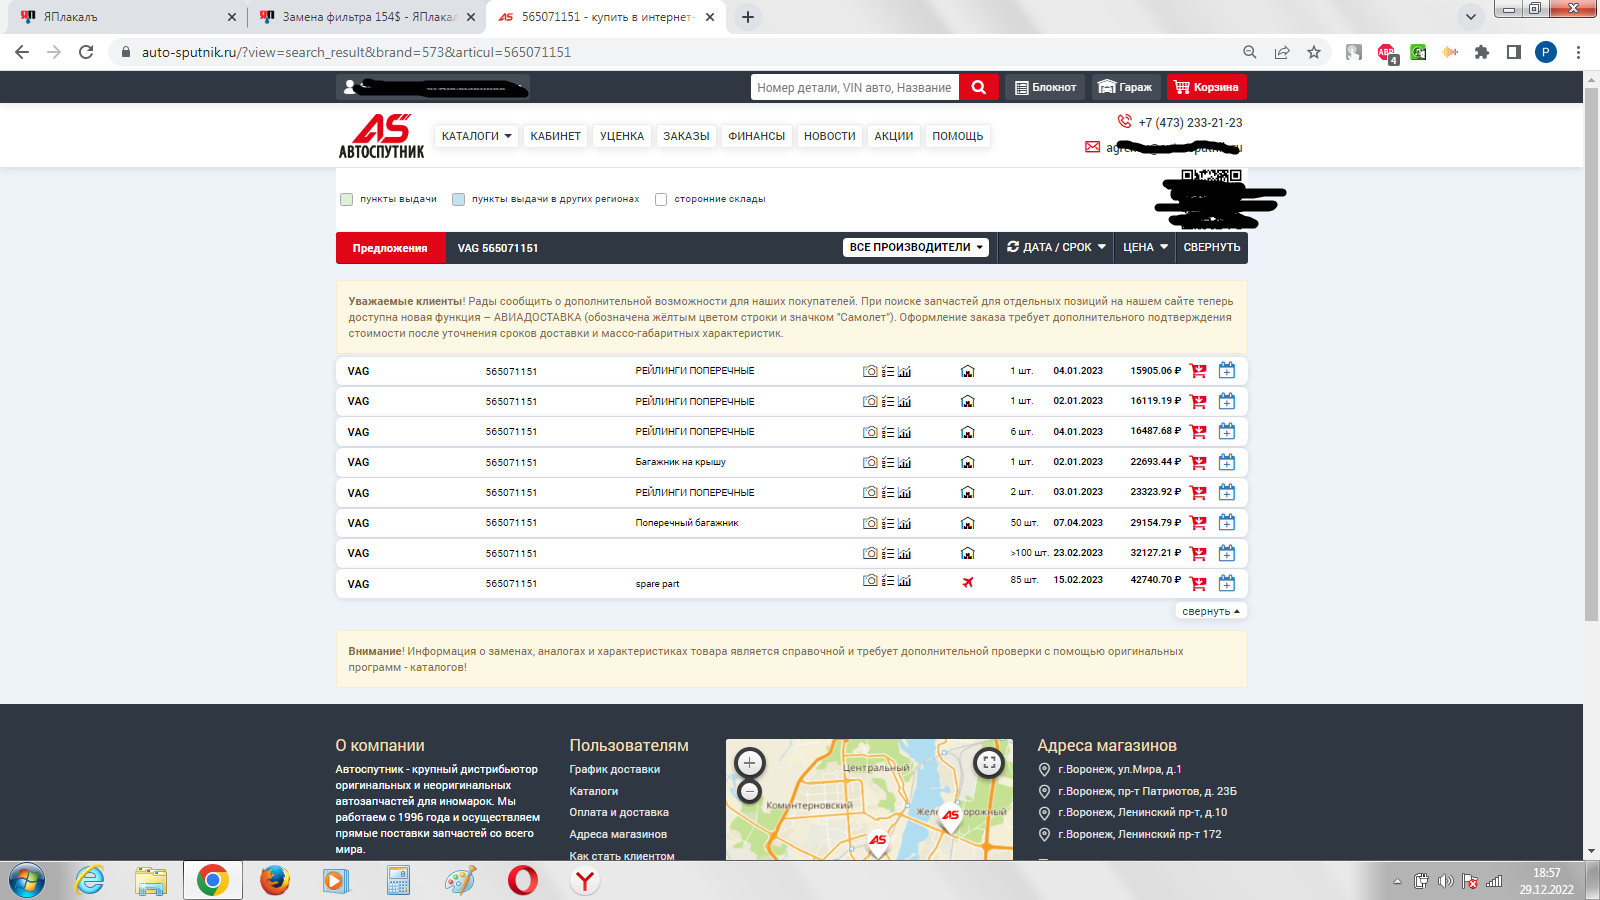Show the chart statistics icon on 16487.68 ₽ row
The image size is (1600, 900).
(x=904, y=432)
